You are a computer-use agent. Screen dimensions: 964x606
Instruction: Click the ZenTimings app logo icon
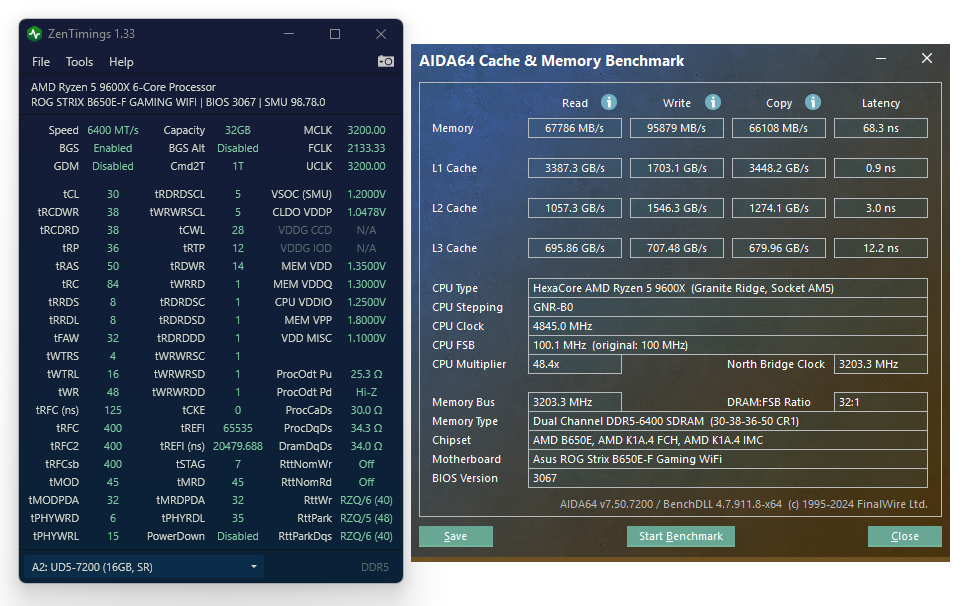point(34,34)
